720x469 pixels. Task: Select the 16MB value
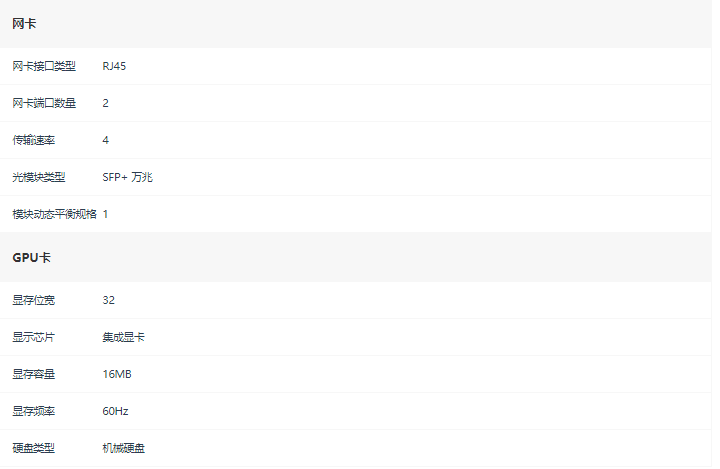pos(117,374)
